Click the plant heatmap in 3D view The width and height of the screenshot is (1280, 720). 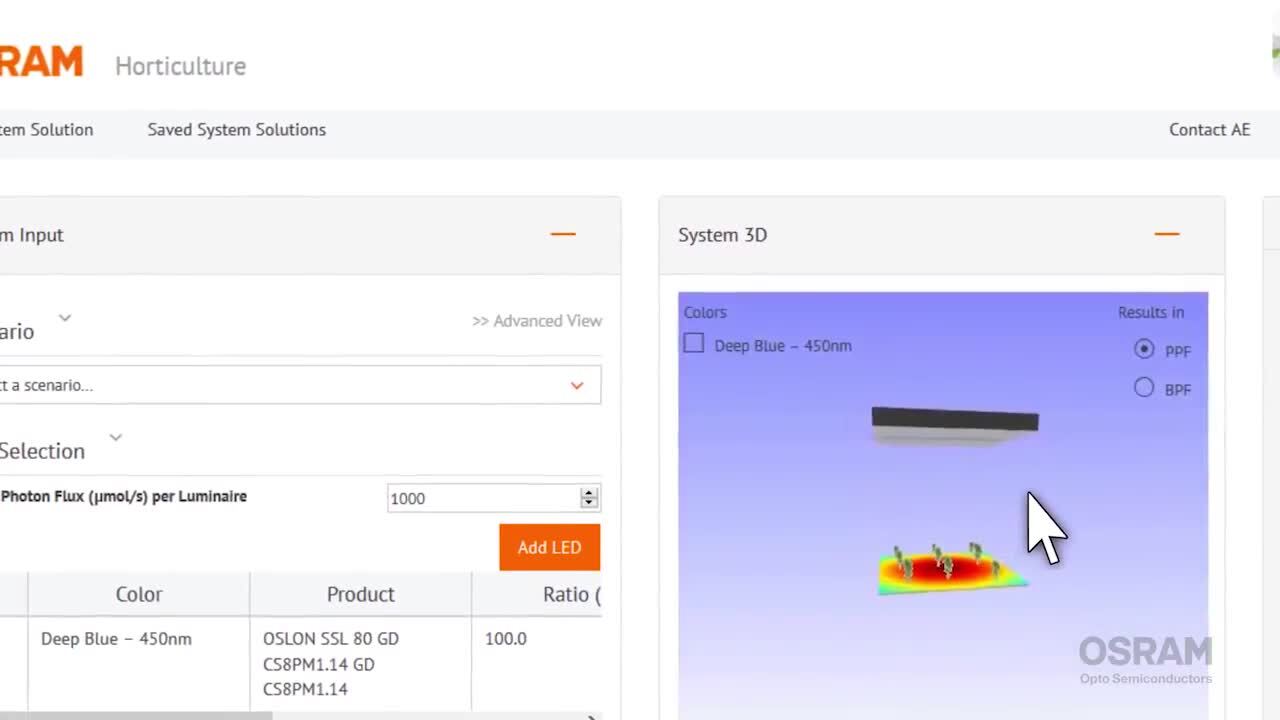click(x=952, y=570)
